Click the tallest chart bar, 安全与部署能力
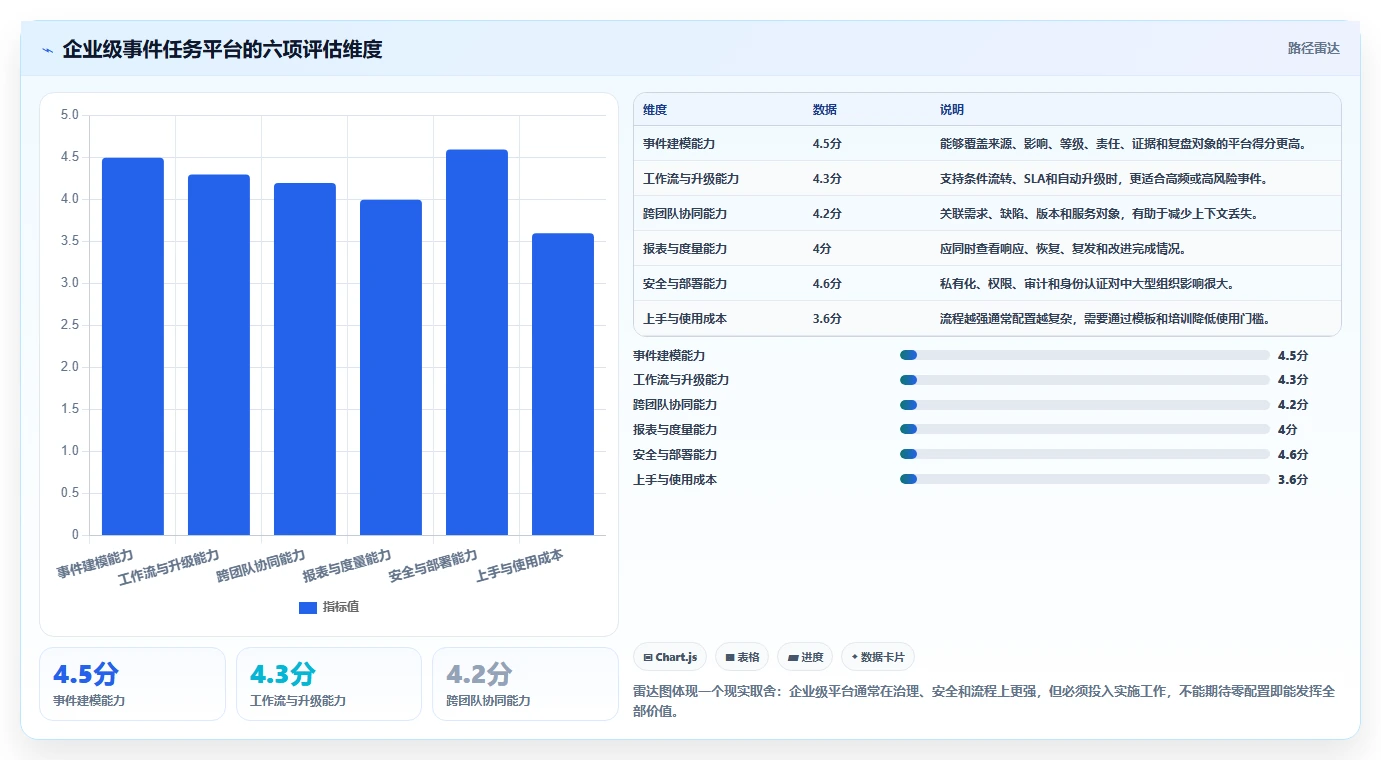Viewport: 1381px width, 760px height. [477, 342]
